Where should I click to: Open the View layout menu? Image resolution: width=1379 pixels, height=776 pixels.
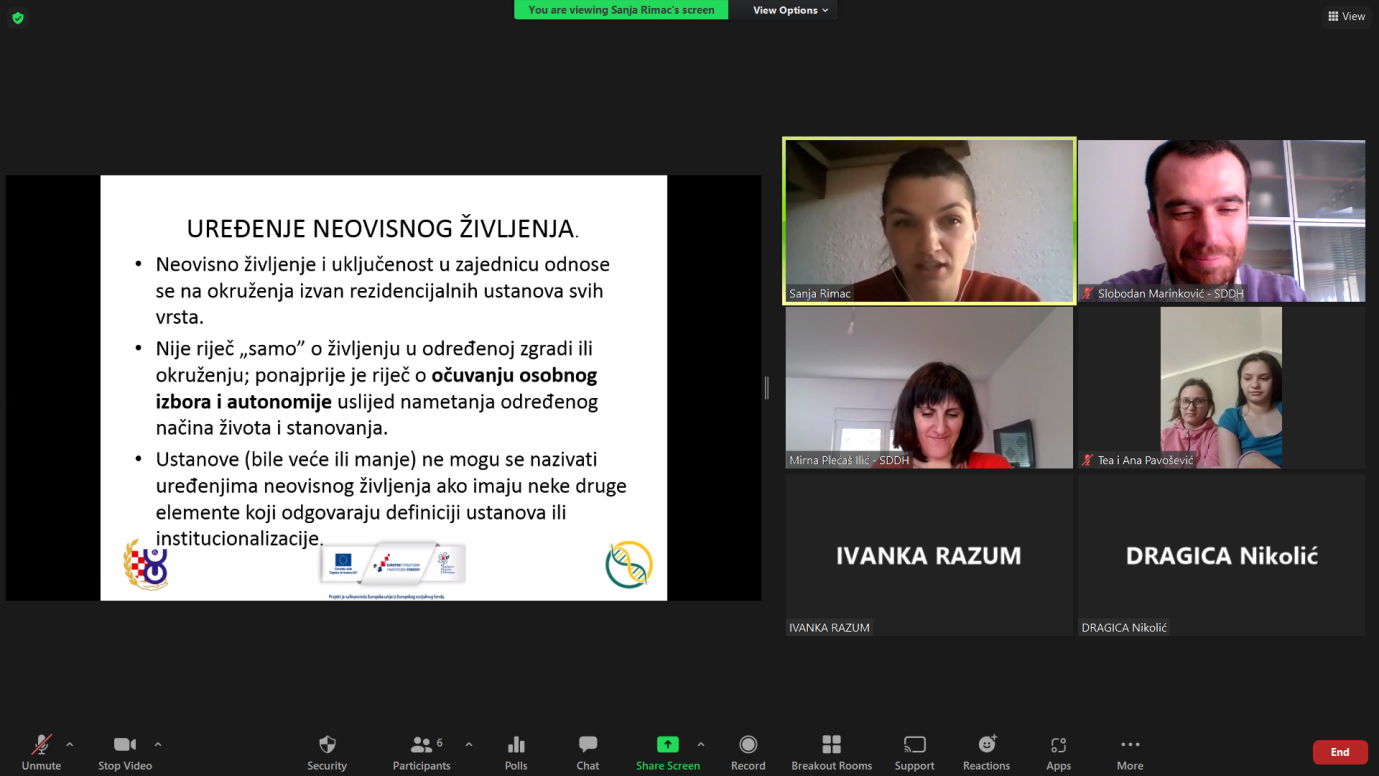1346,16
